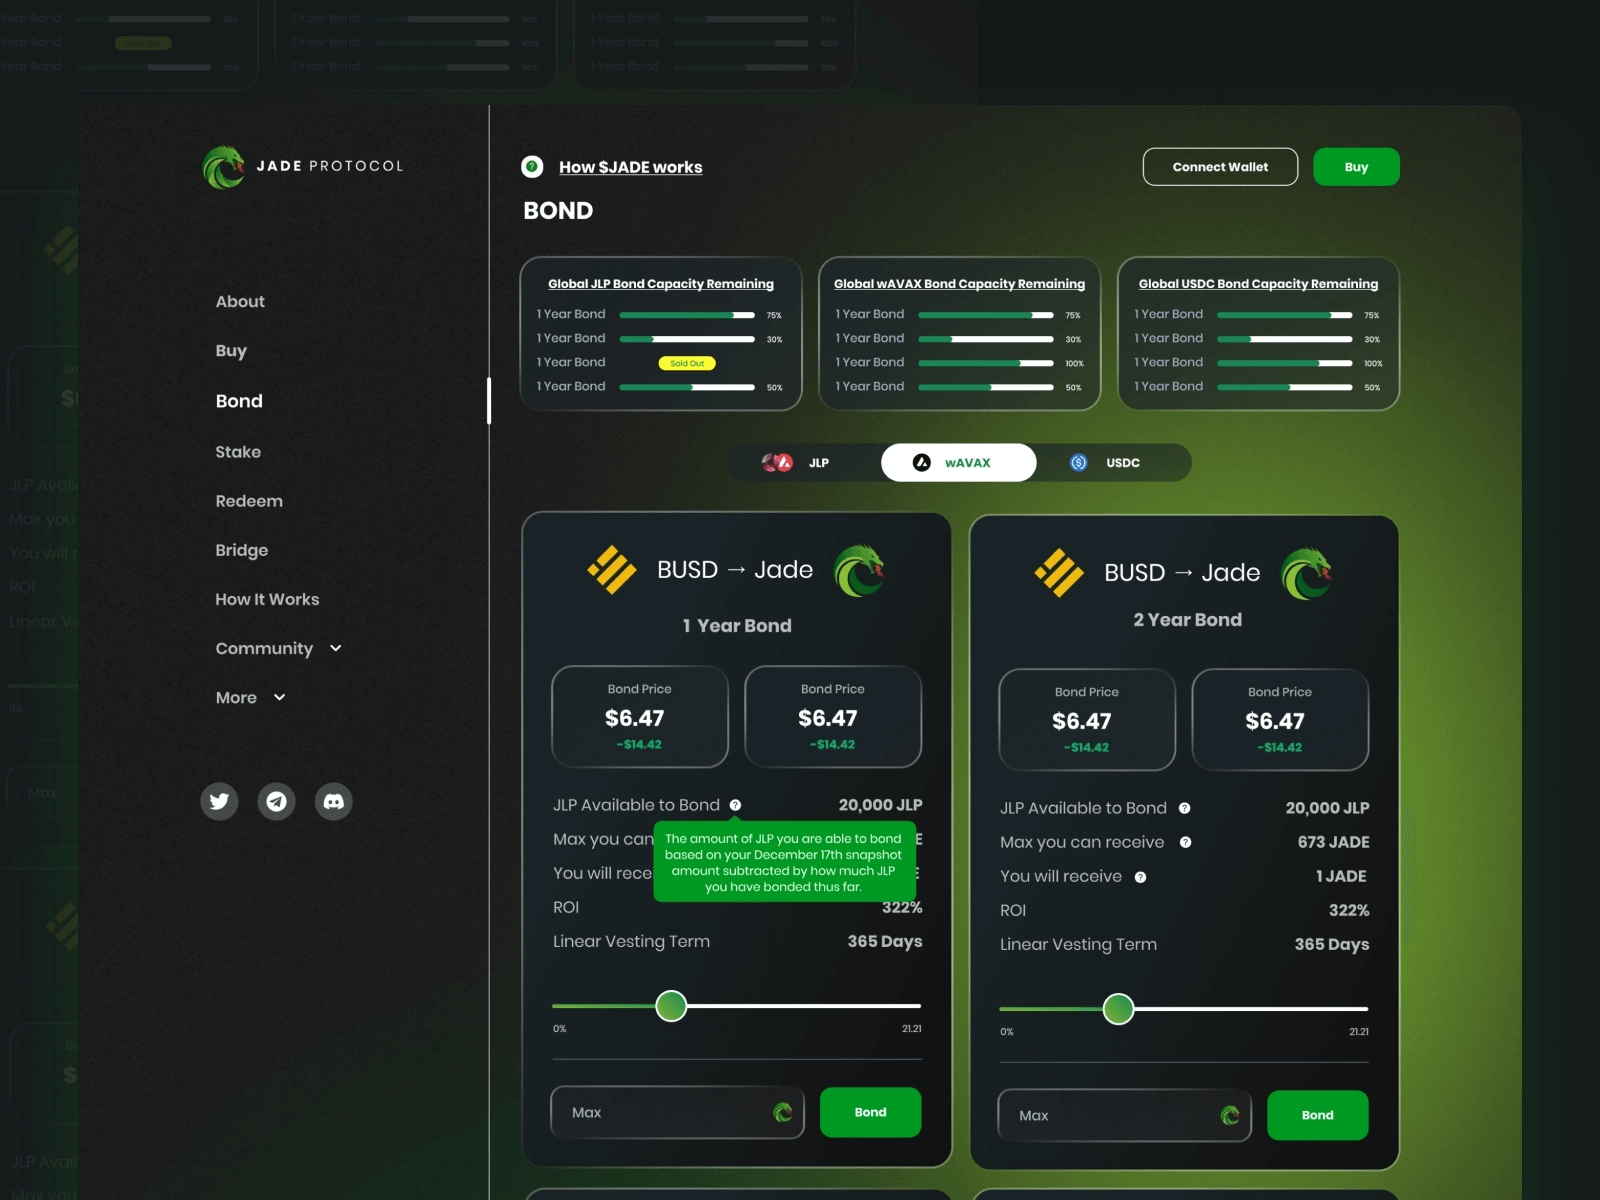Click the Connect Wallet button
Image resolution: width=1600 pixels, height=1200 pixels.
click(1220, 167)
